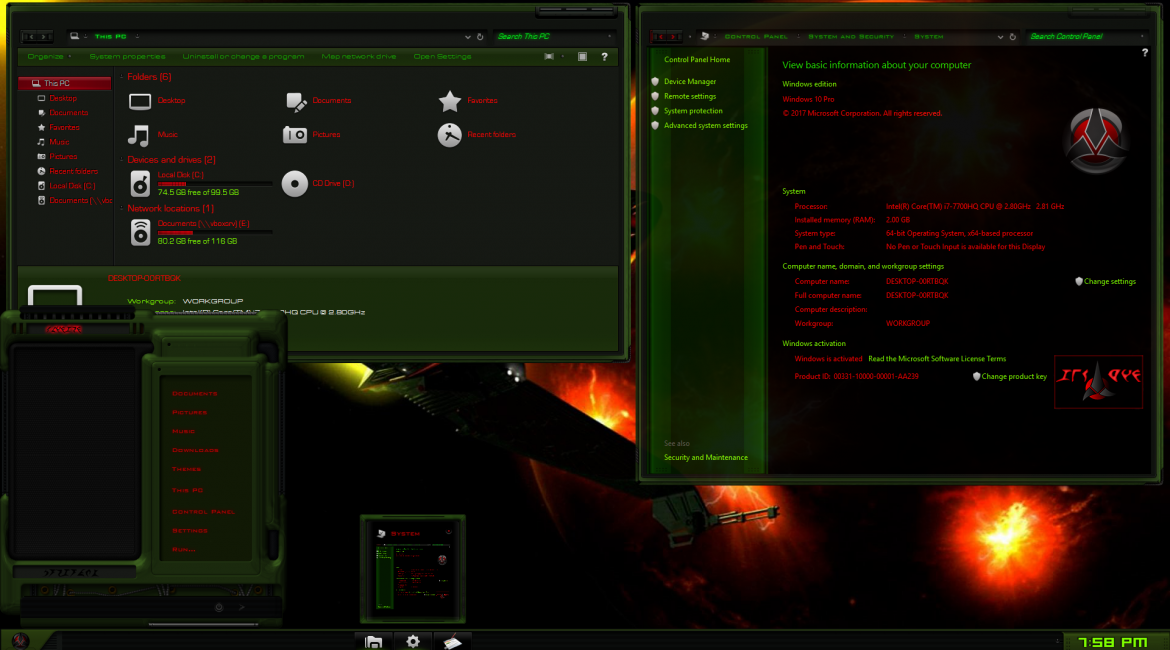The width and height of the screenshot is (1170, 650).
Task: Open help in the This PC window
Action: click(x=604, y=57)
